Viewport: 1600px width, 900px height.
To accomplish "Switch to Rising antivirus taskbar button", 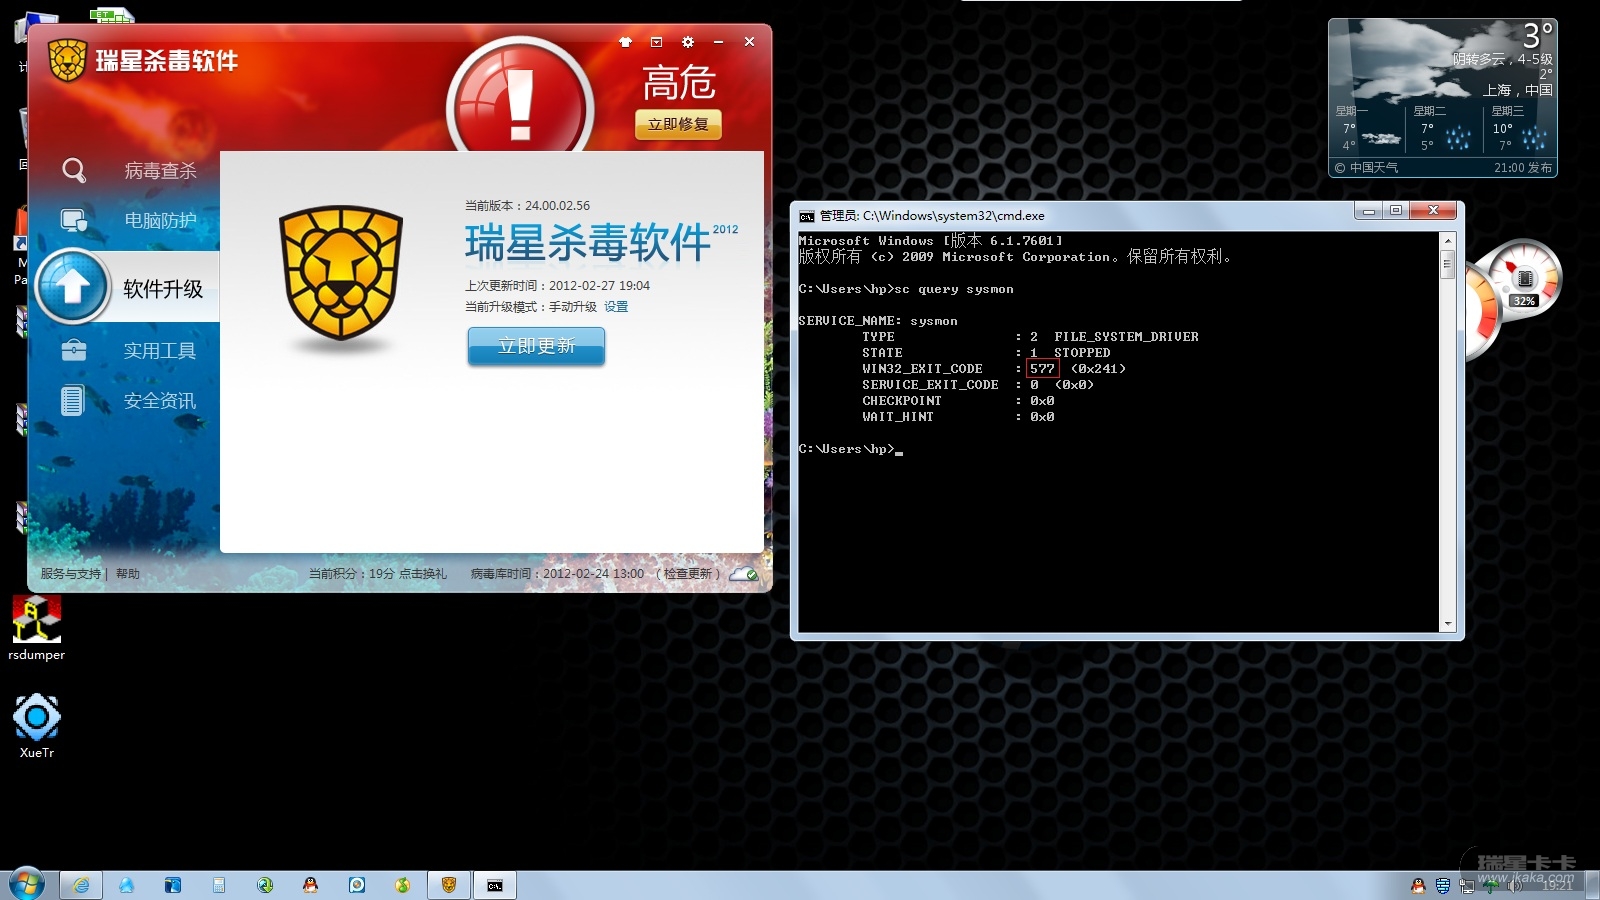I will [449, 885].
